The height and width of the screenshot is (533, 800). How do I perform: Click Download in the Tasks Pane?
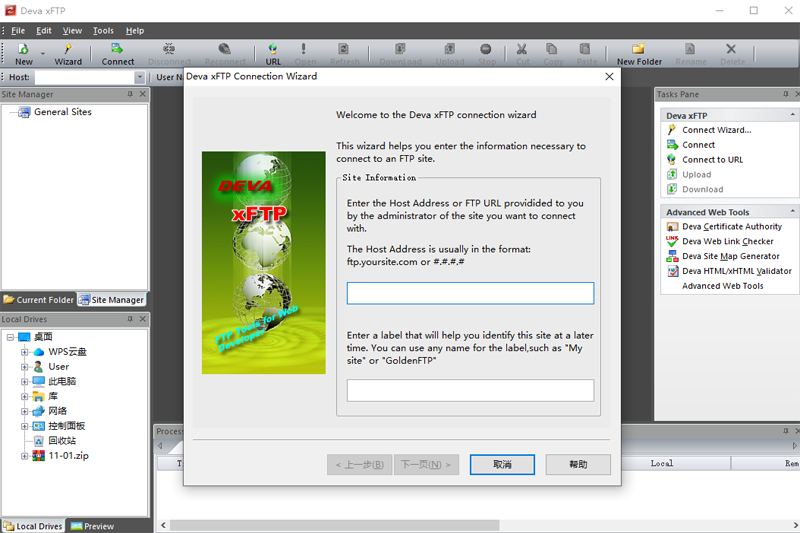coord(703,189)
